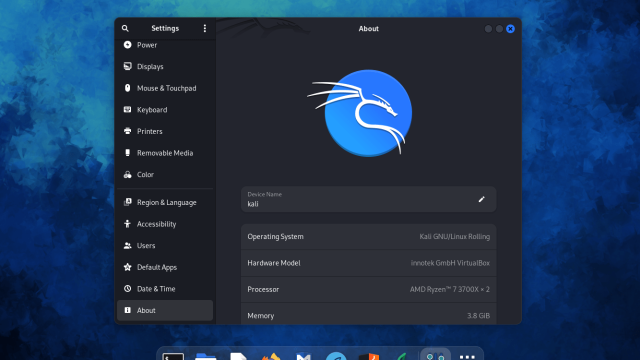This screenshot has width=640, height=360.
Task: Open the search in Settings header
Action: [125, 29]
